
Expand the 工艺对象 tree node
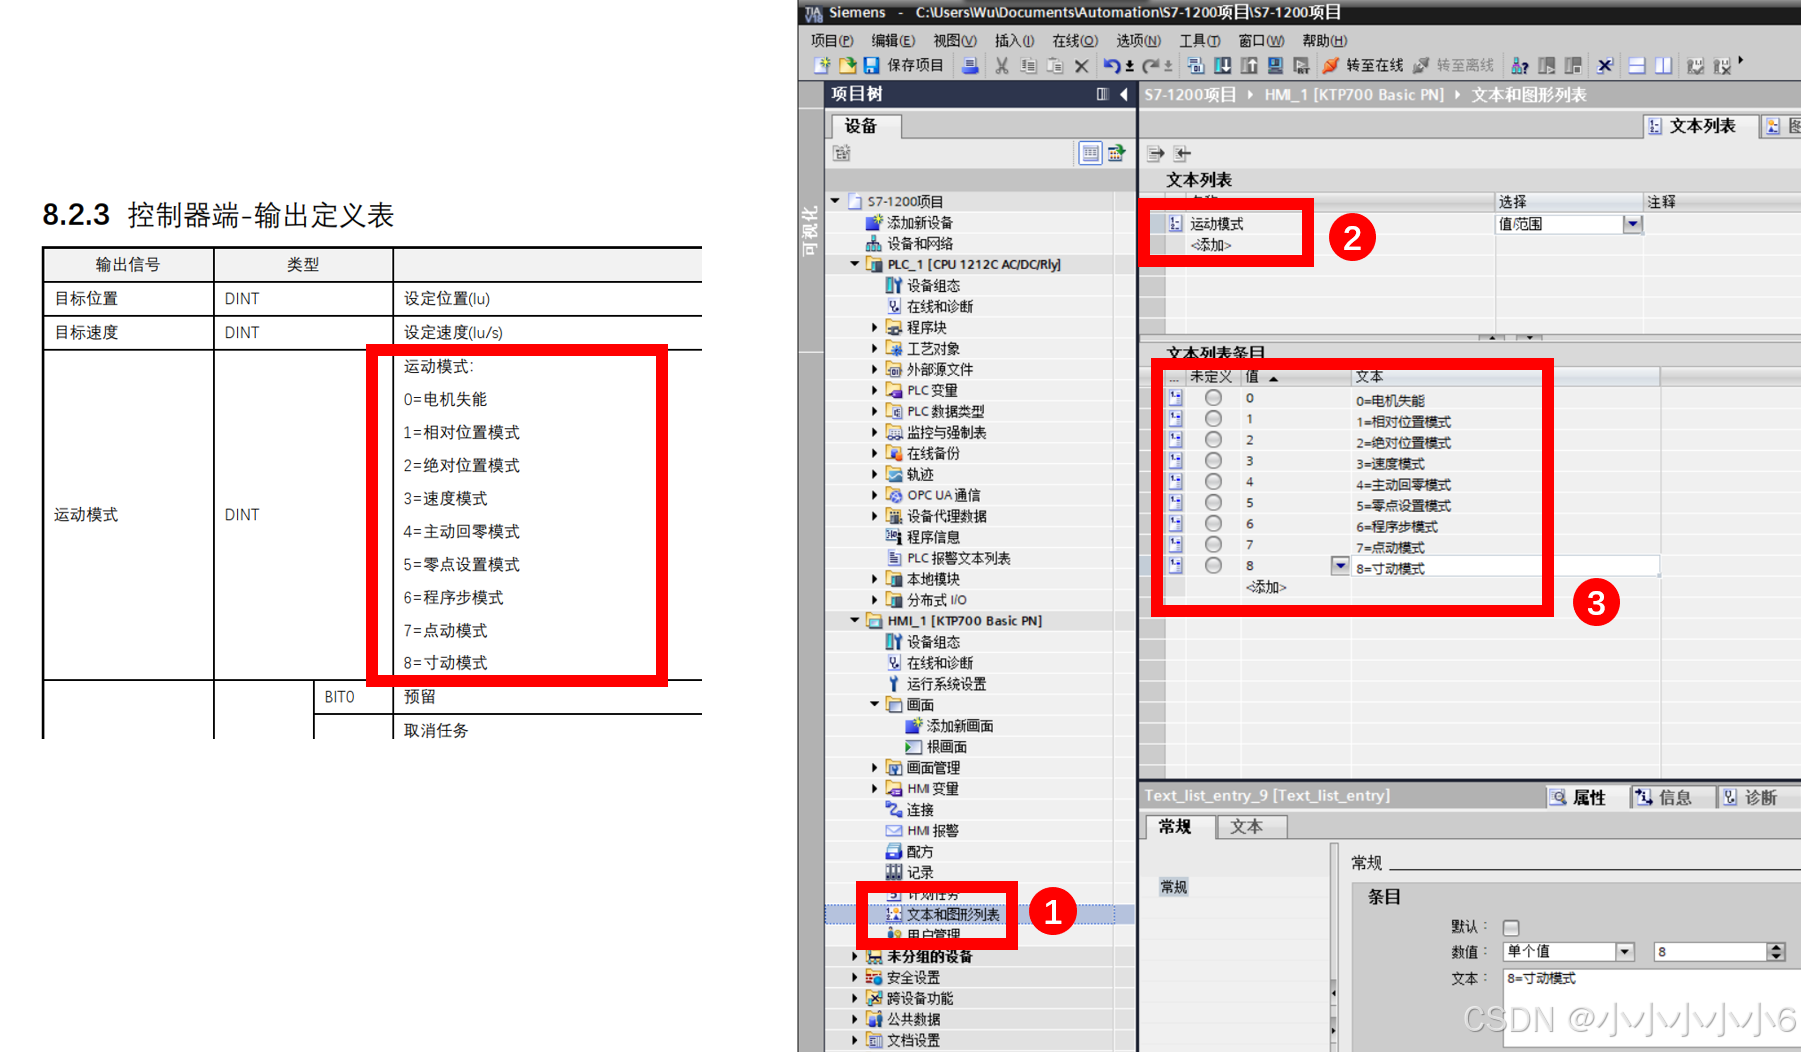pos(874,348)
